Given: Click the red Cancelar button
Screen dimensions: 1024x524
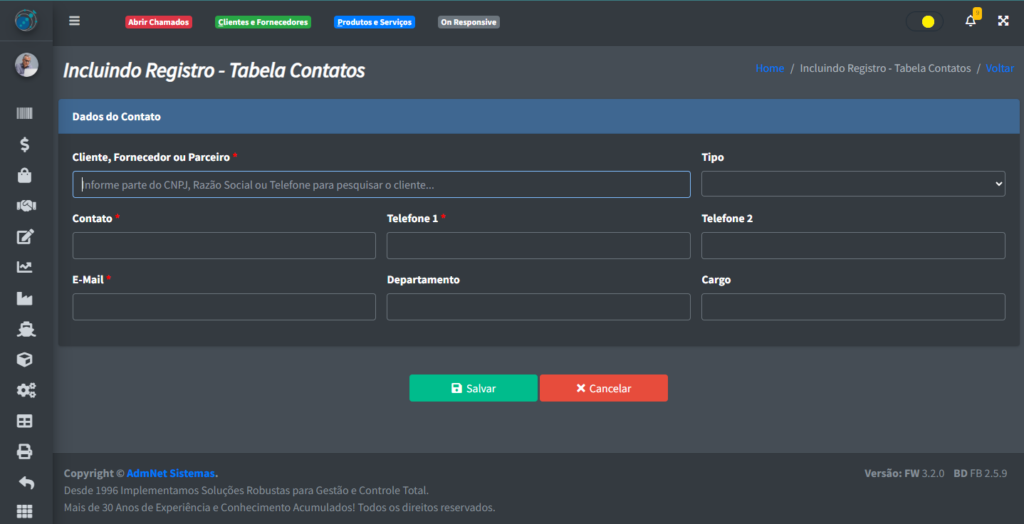Looking at the screenshot, I should [x=603, y=388].
